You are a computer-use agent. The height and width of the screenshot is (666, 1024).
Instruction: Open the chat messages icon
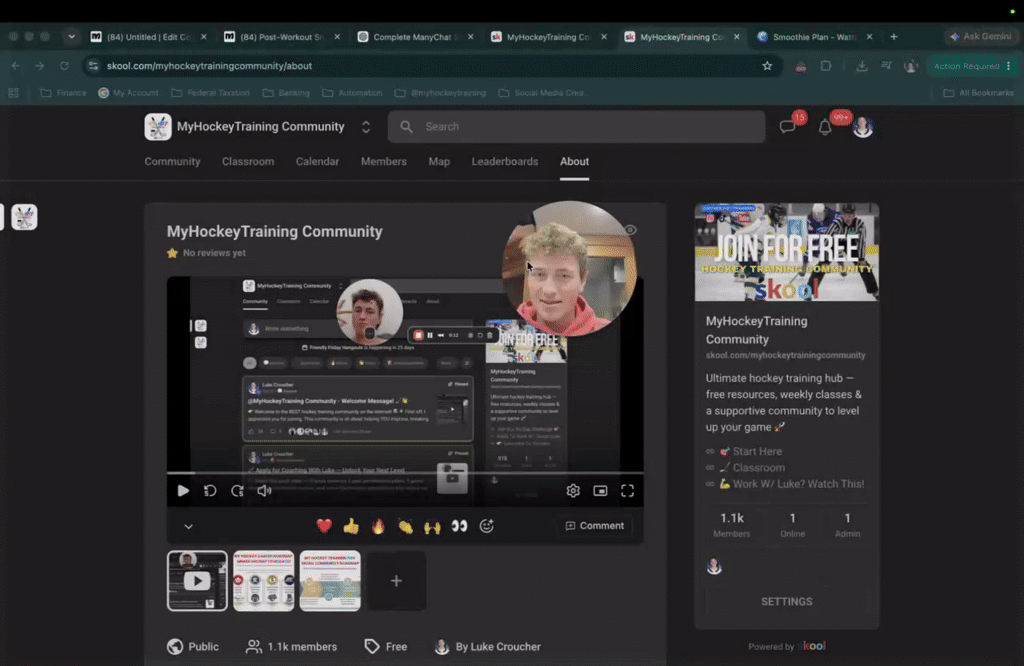click(x=788, y=127)
